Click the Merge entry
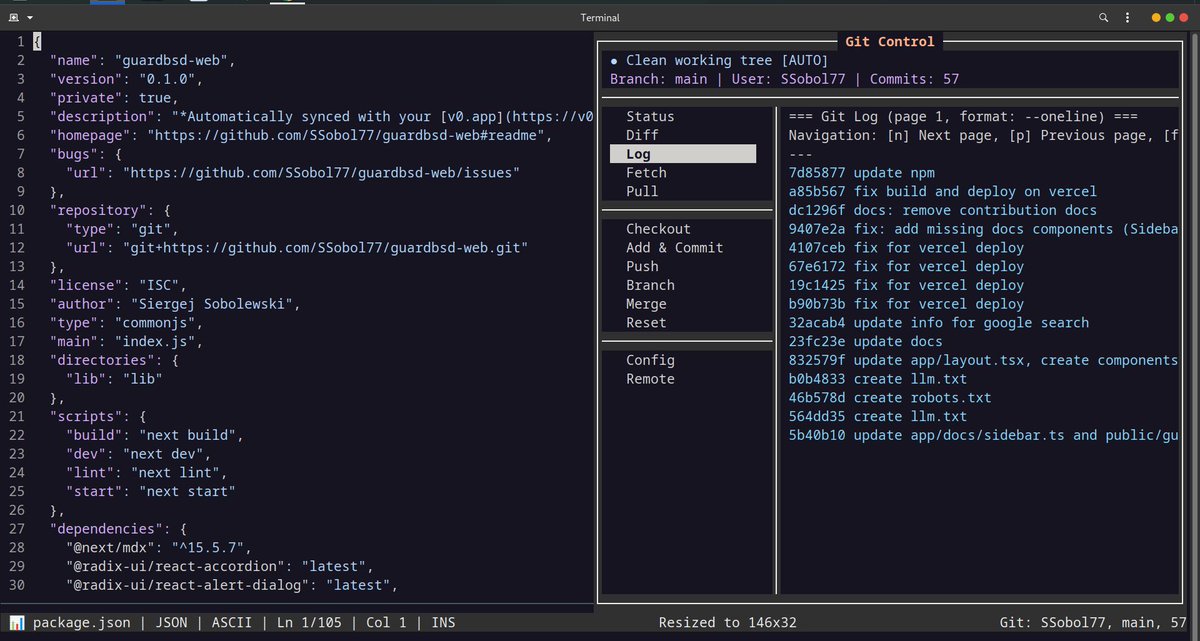 646,304
